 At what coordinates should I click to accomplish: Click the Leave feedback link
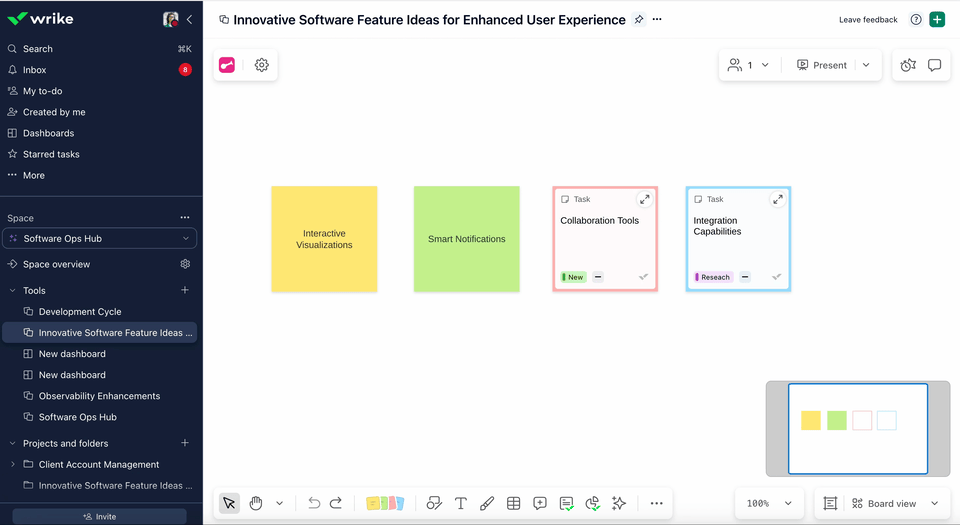[867, 20]
